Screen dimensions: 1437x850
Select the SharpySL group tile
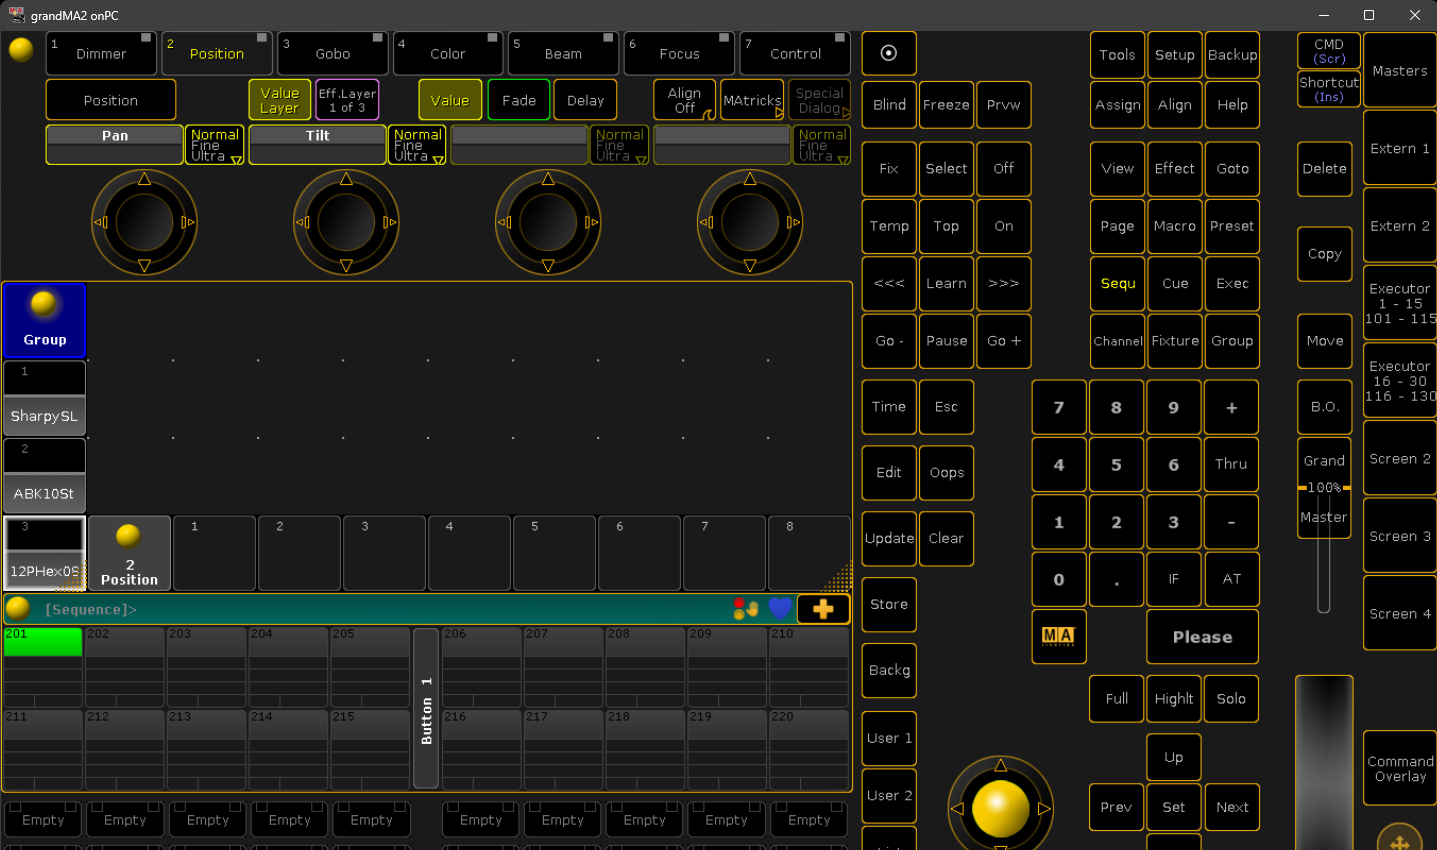[x=44, y=398]
